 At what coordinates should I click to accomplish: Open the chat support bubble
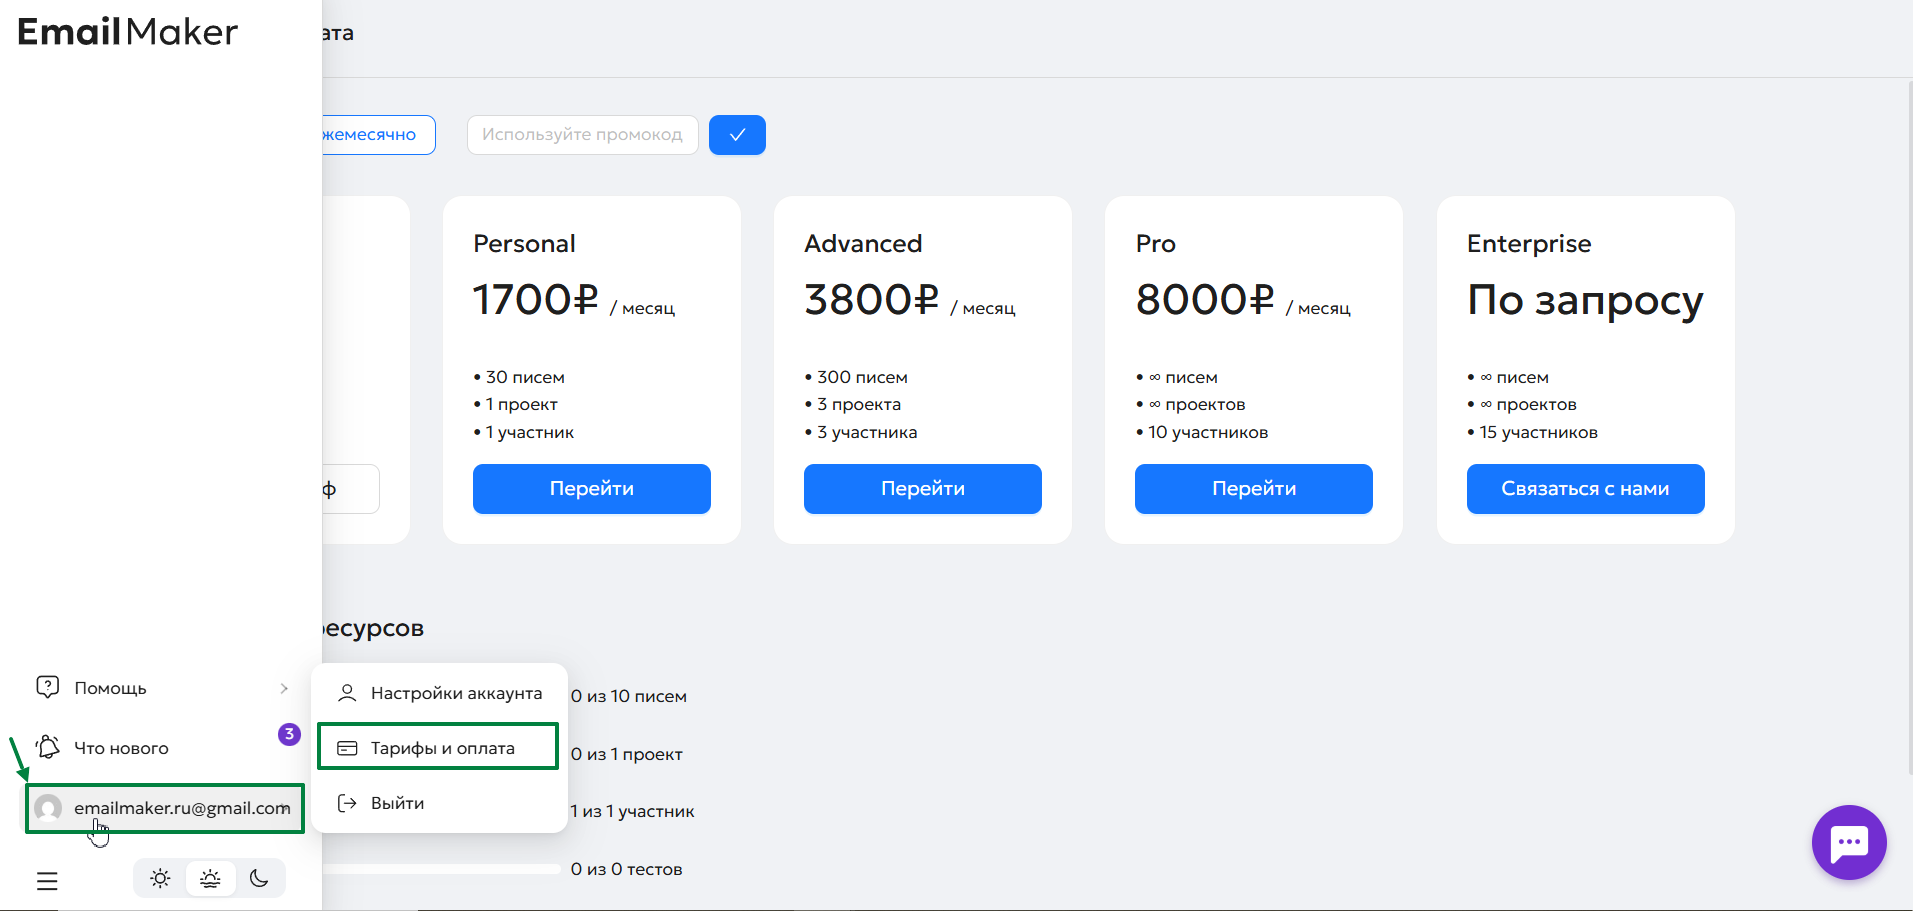tap(1848, 842)
